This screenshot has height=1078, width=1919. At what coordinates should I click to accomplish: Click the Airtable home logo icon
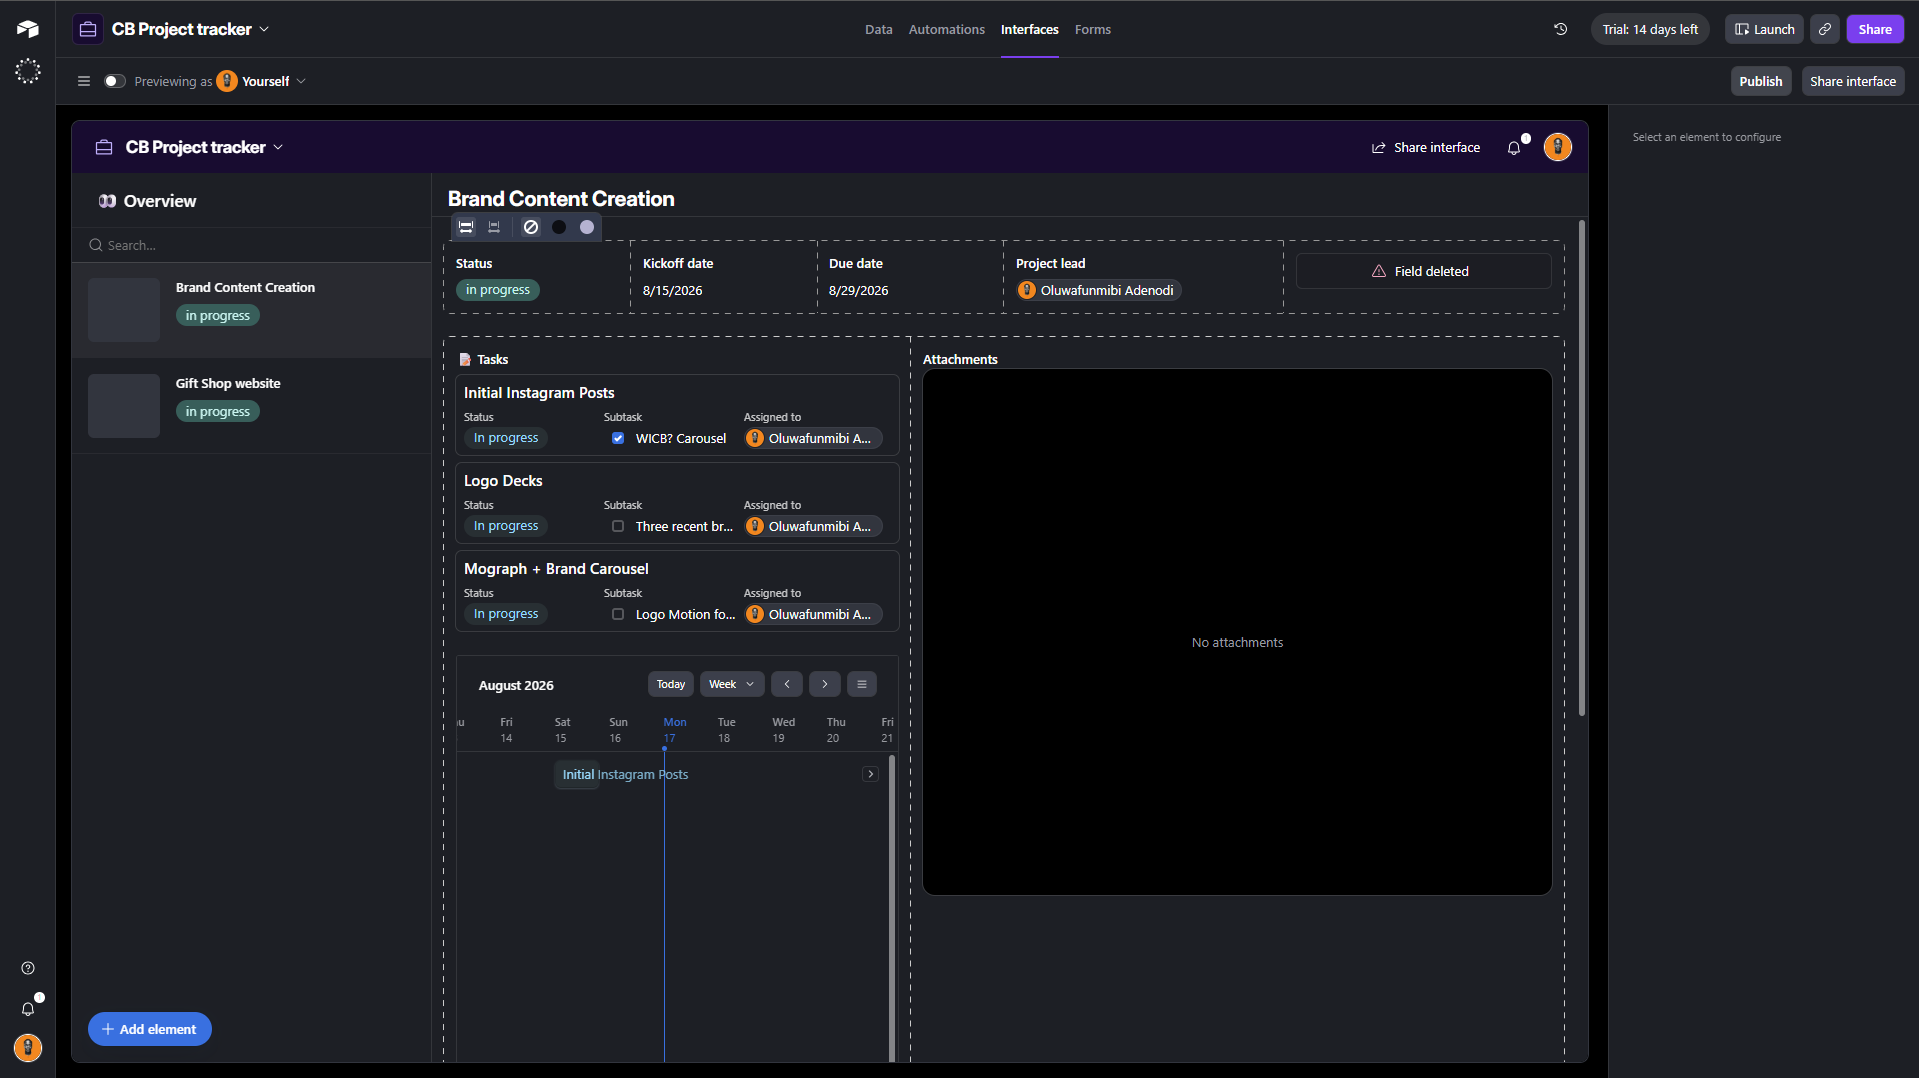tap(28, 29)
